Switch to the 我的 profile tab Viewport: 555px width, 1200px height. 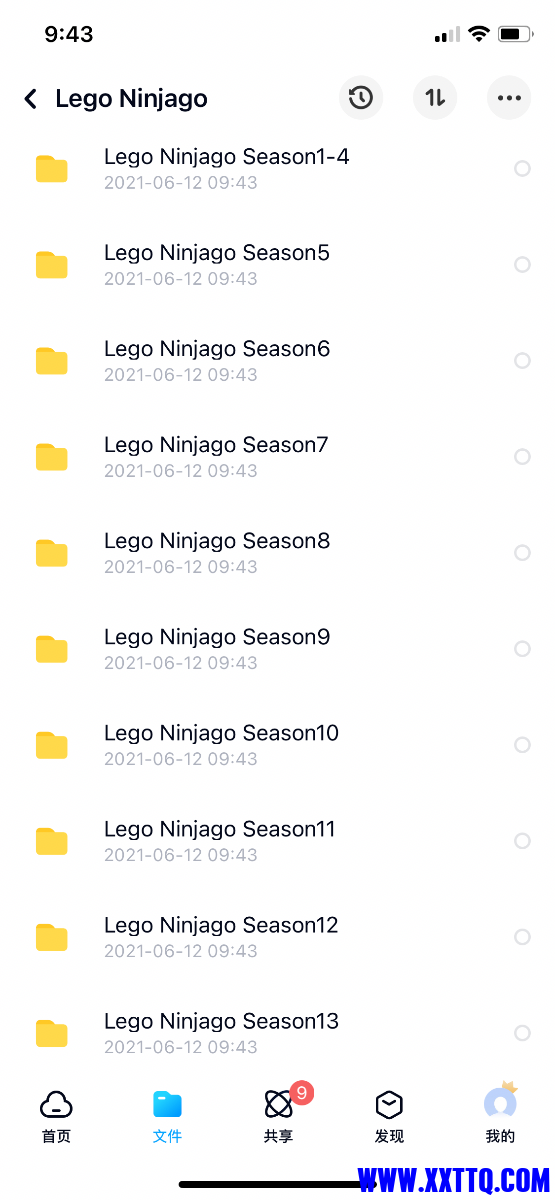click(x=500, y=1116)
